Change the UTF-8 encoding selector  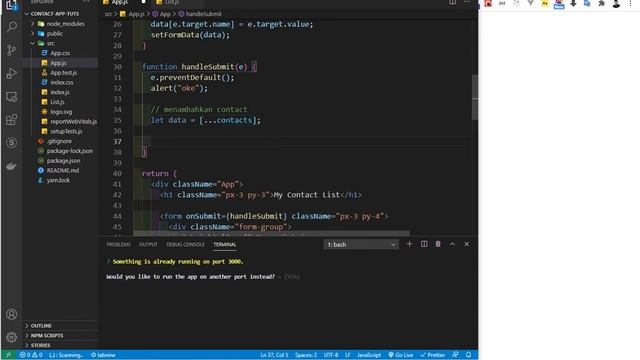click(x=331, y=355)
